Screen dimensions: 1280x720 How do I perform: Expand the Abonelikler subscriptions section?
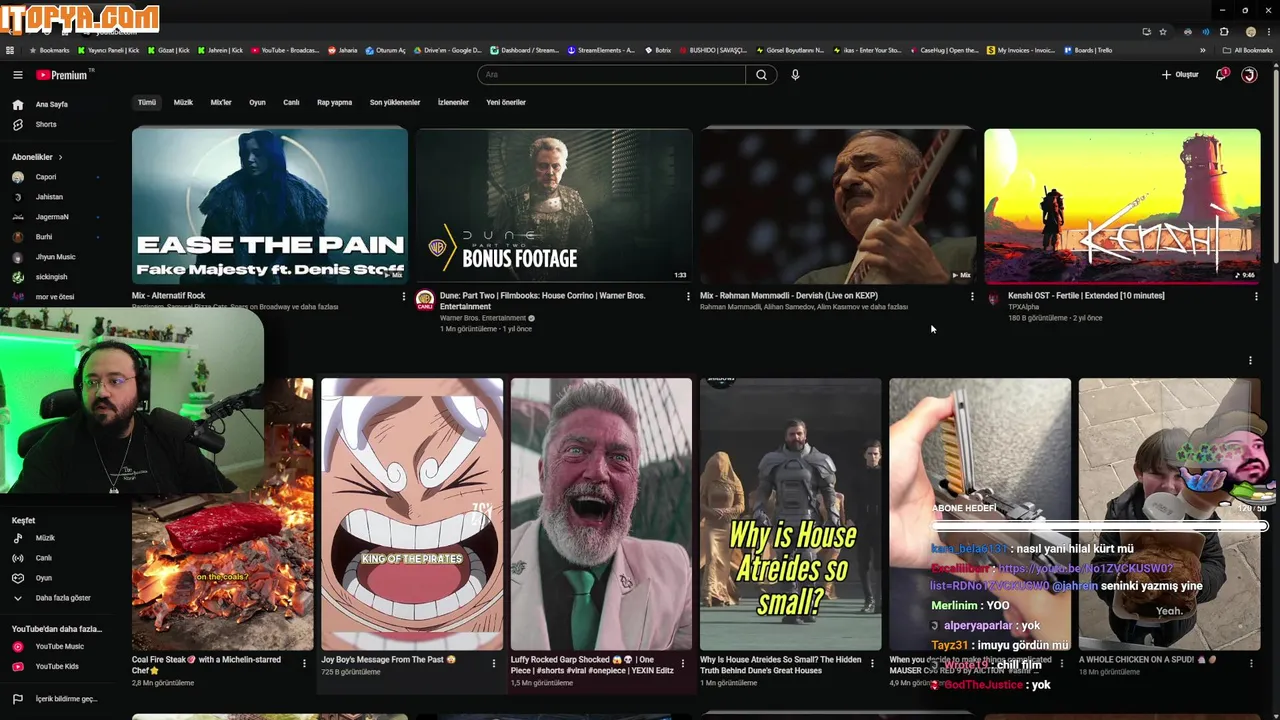[x=37, y=157]
